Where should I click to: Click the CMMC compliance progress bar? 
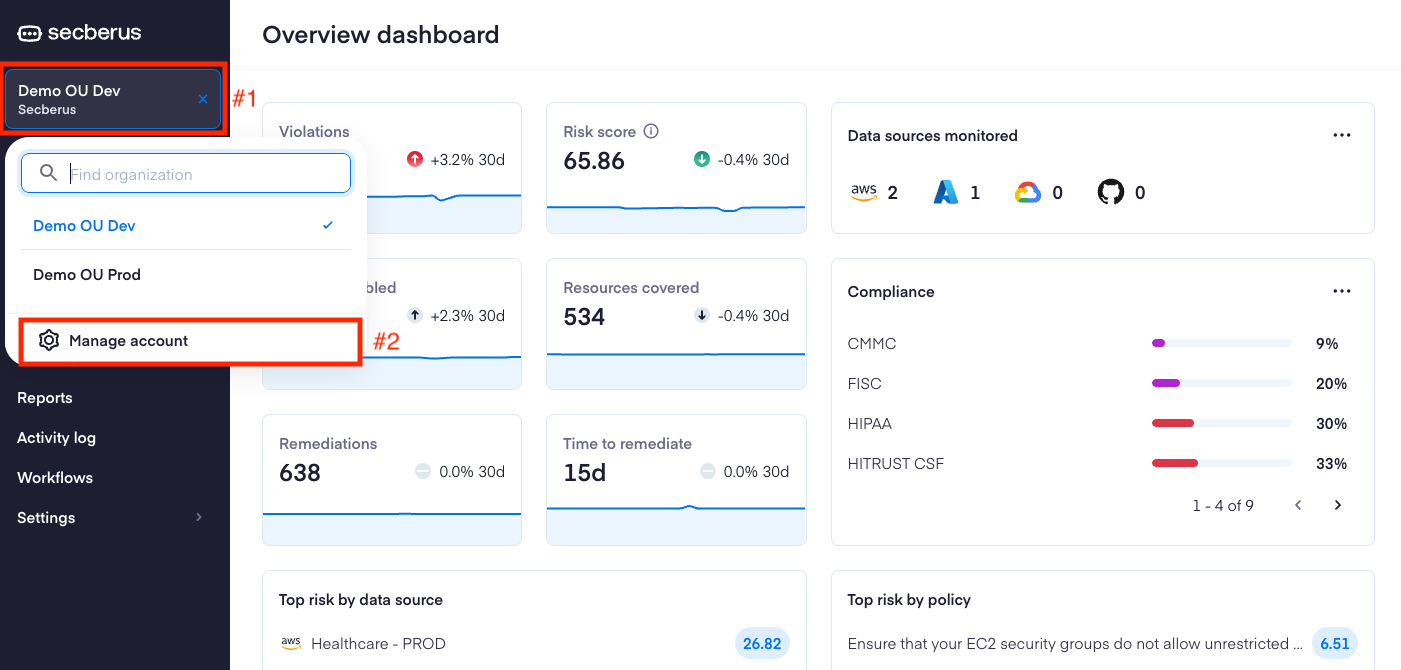1222,343
